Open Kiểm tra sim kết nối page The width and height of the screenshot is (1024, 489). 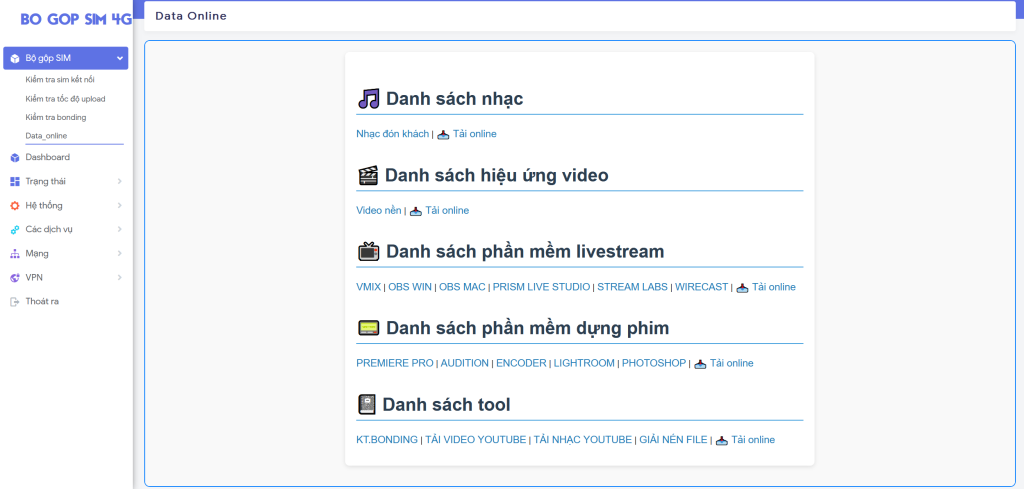[60, 80]
